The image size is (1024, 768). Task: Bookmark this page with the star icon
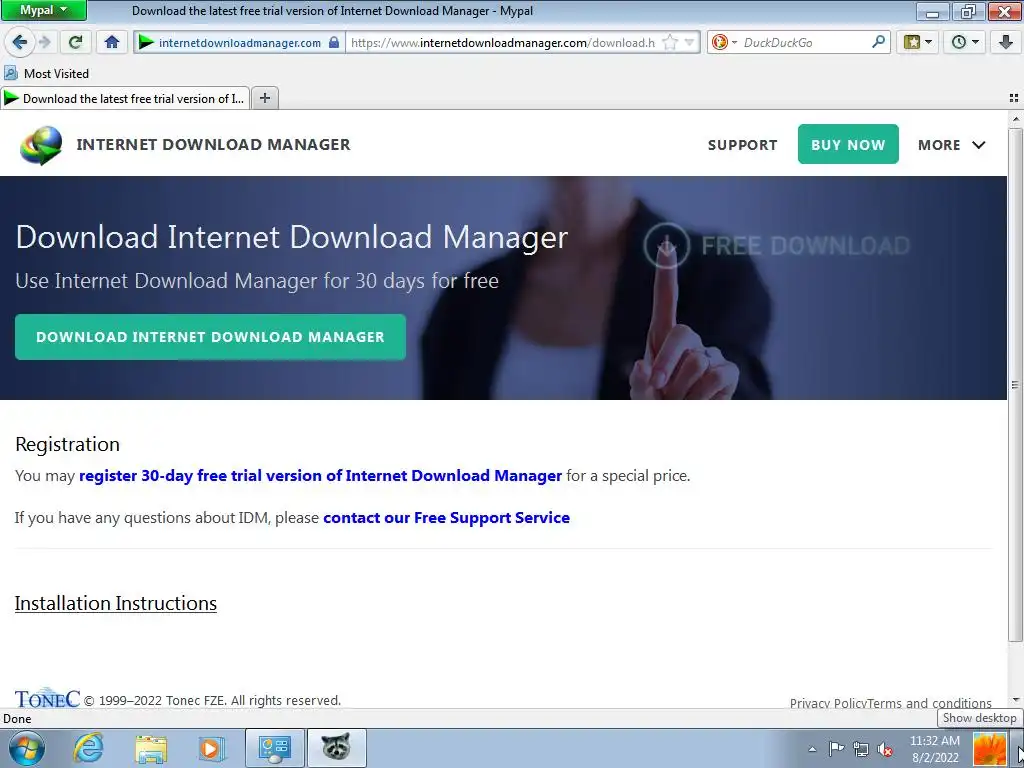pyautogui.click(x=670, y=42)
